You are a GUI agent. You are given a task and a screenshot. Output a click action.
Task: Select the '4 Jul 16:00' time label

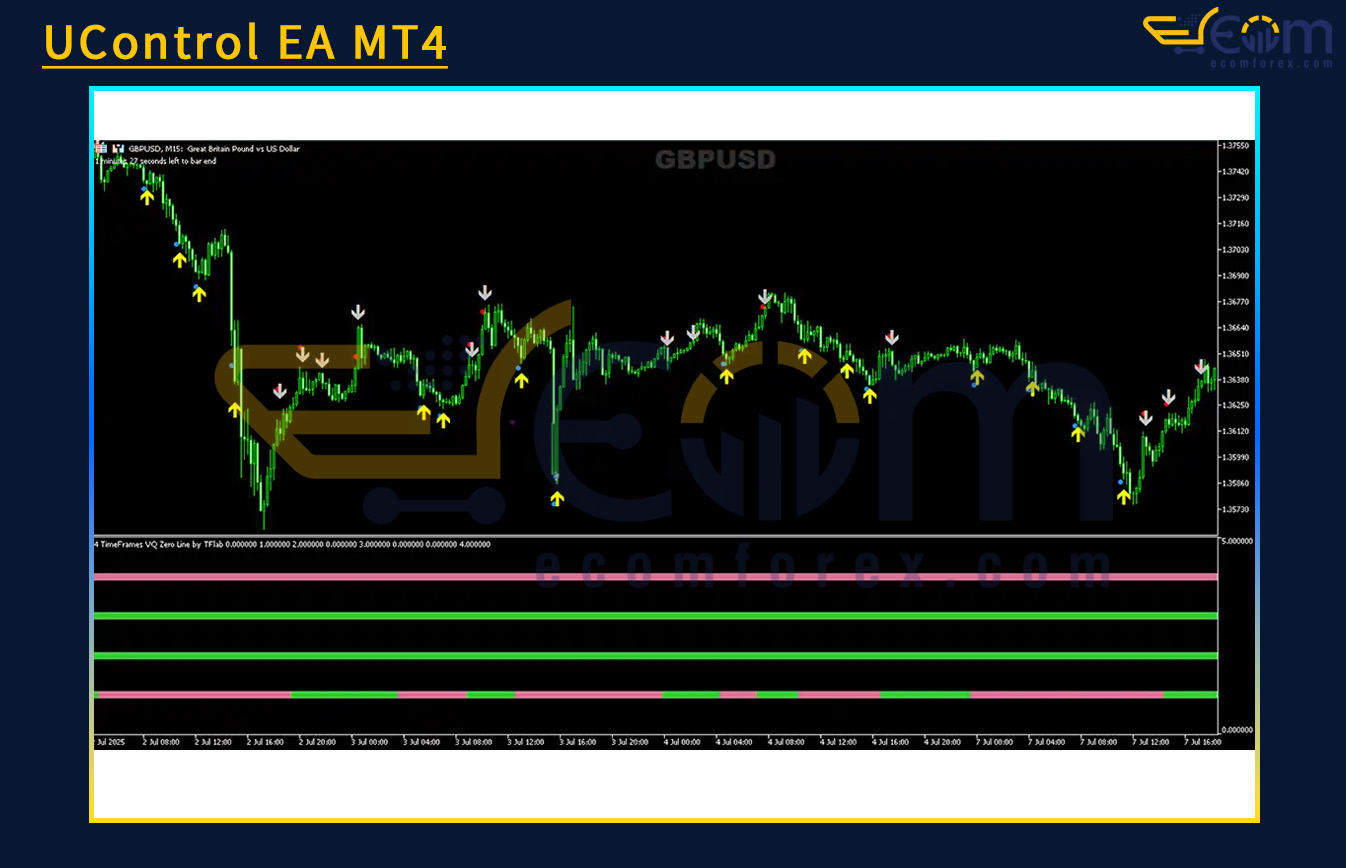tap(890, 742)
